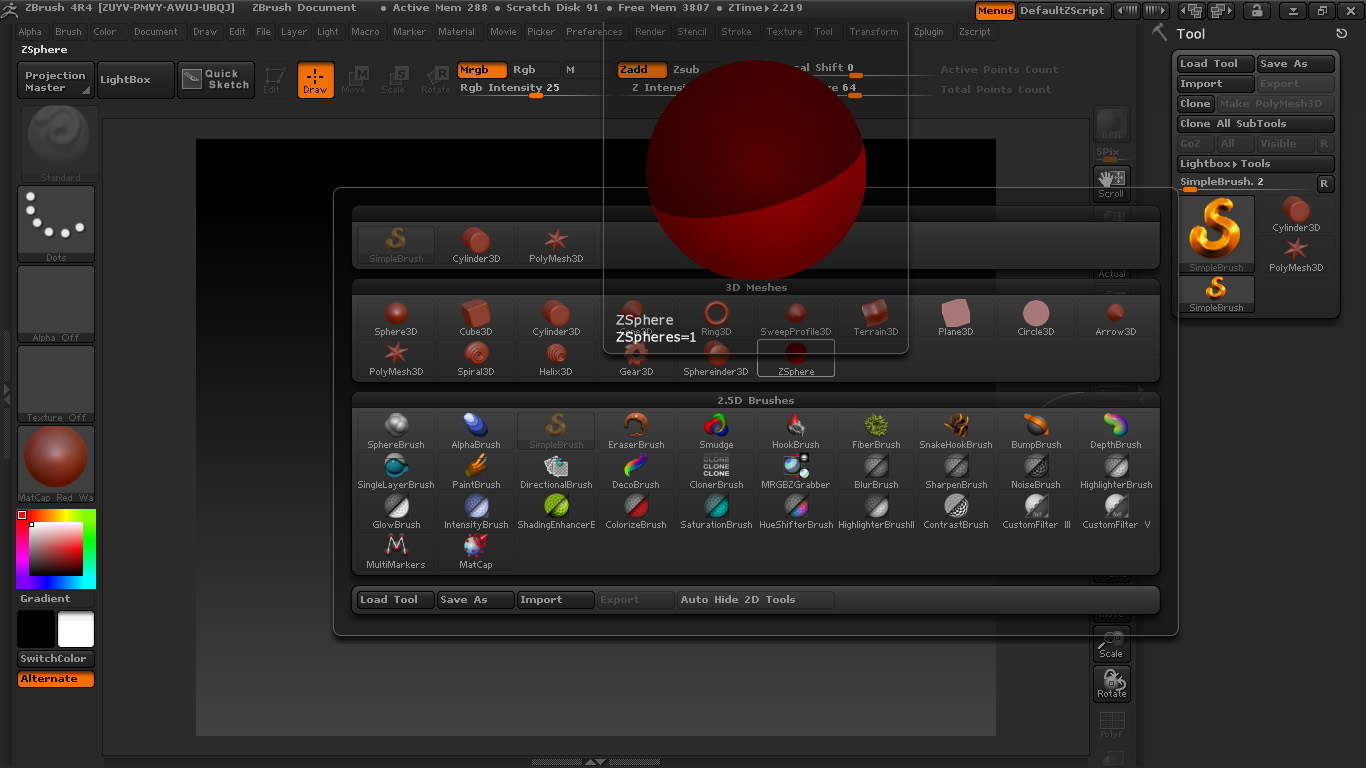Pick the SnakeHookBrush tool

(x=956, y=432)
